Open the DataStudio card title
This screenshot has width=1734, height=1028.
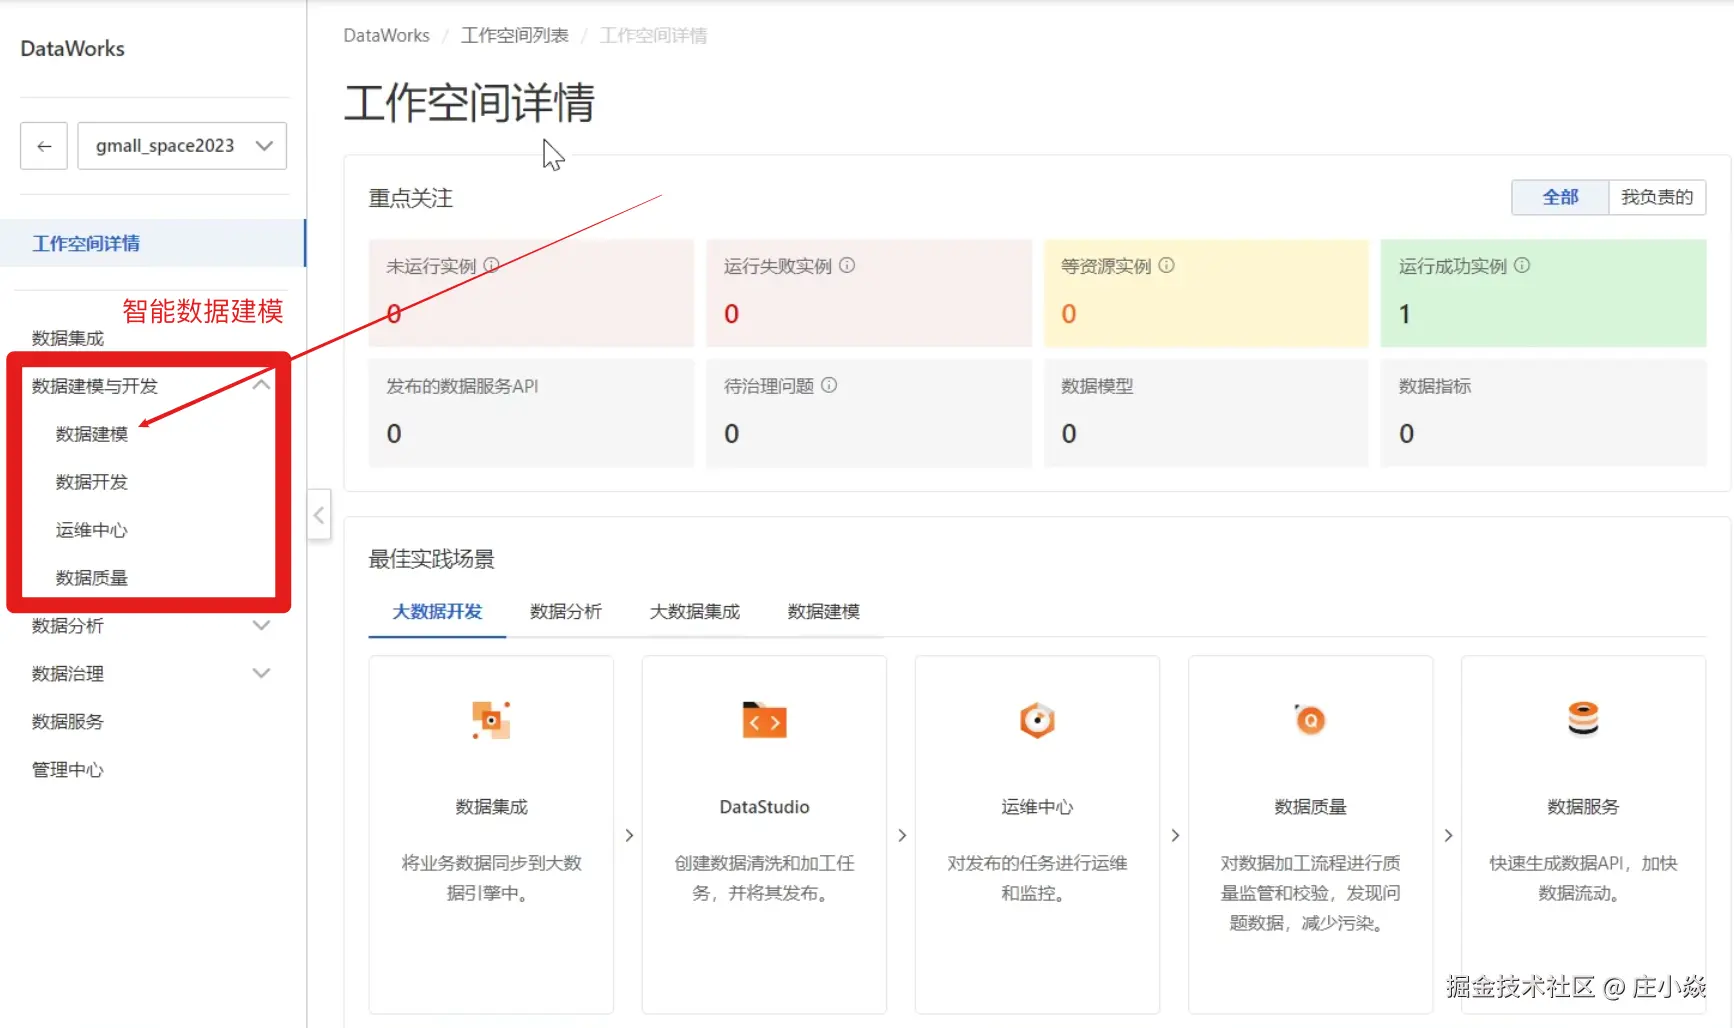click(764, 807)
